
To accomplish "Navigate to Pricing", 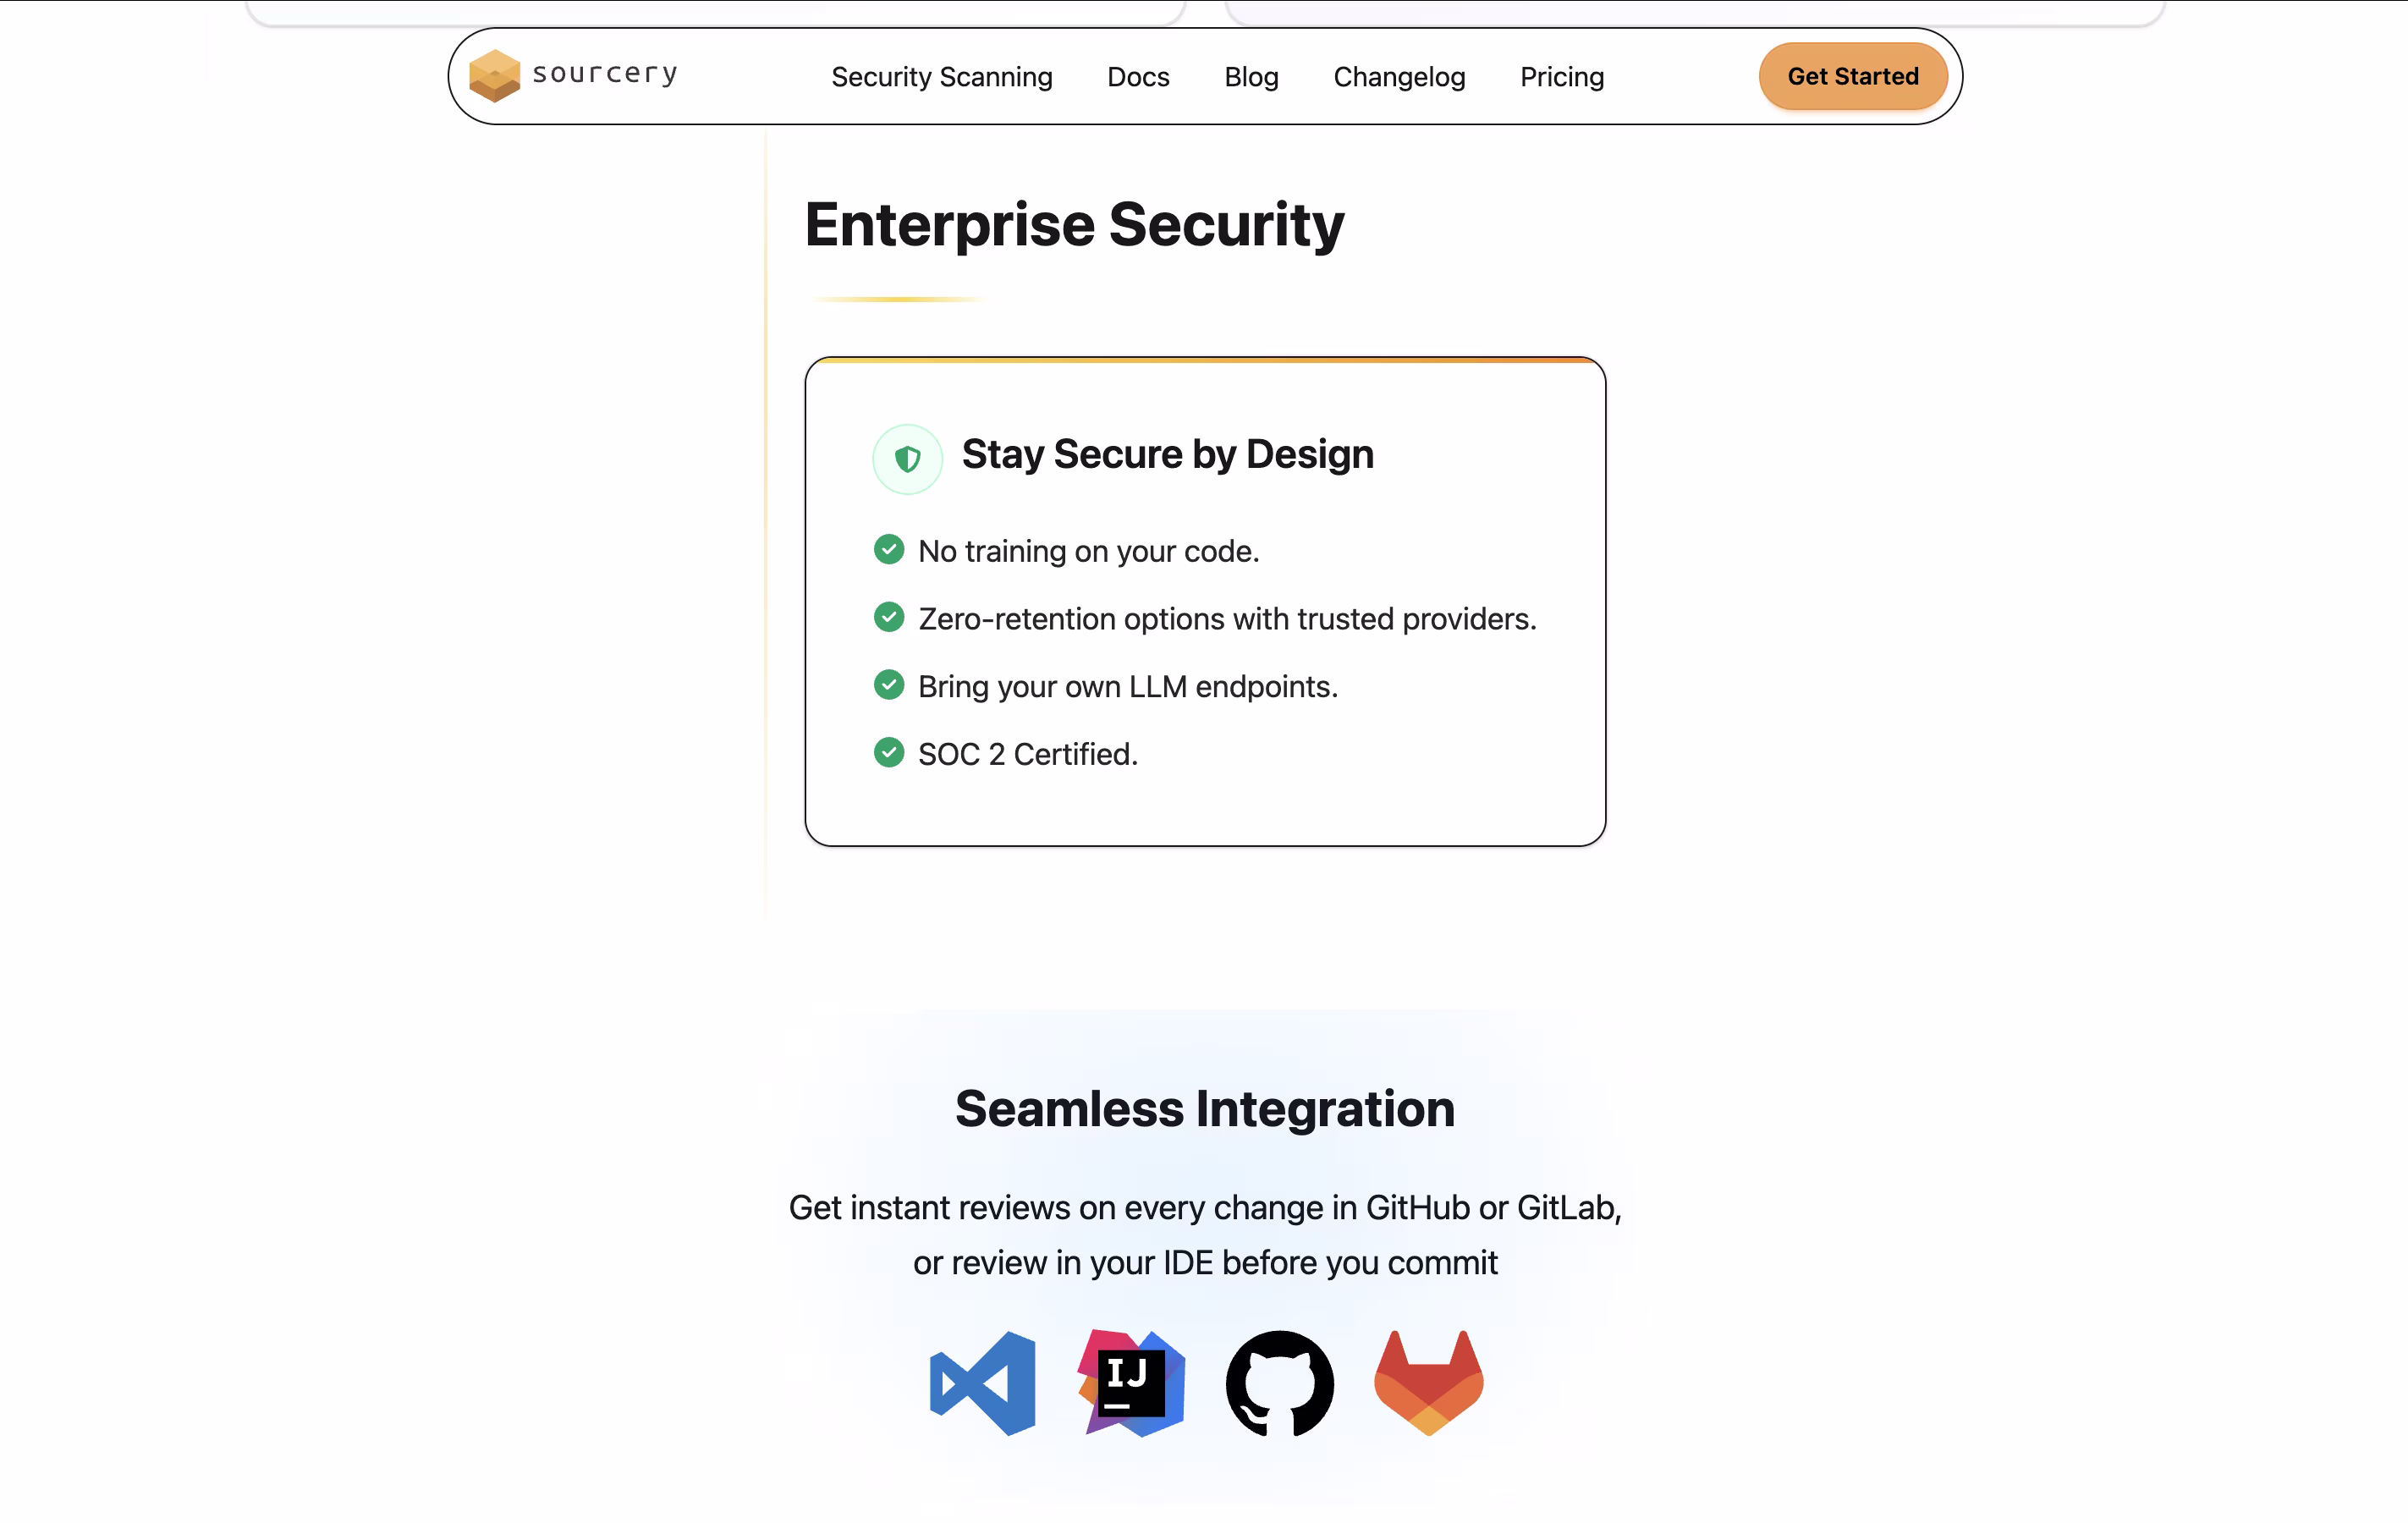I will pos(1561,77).
